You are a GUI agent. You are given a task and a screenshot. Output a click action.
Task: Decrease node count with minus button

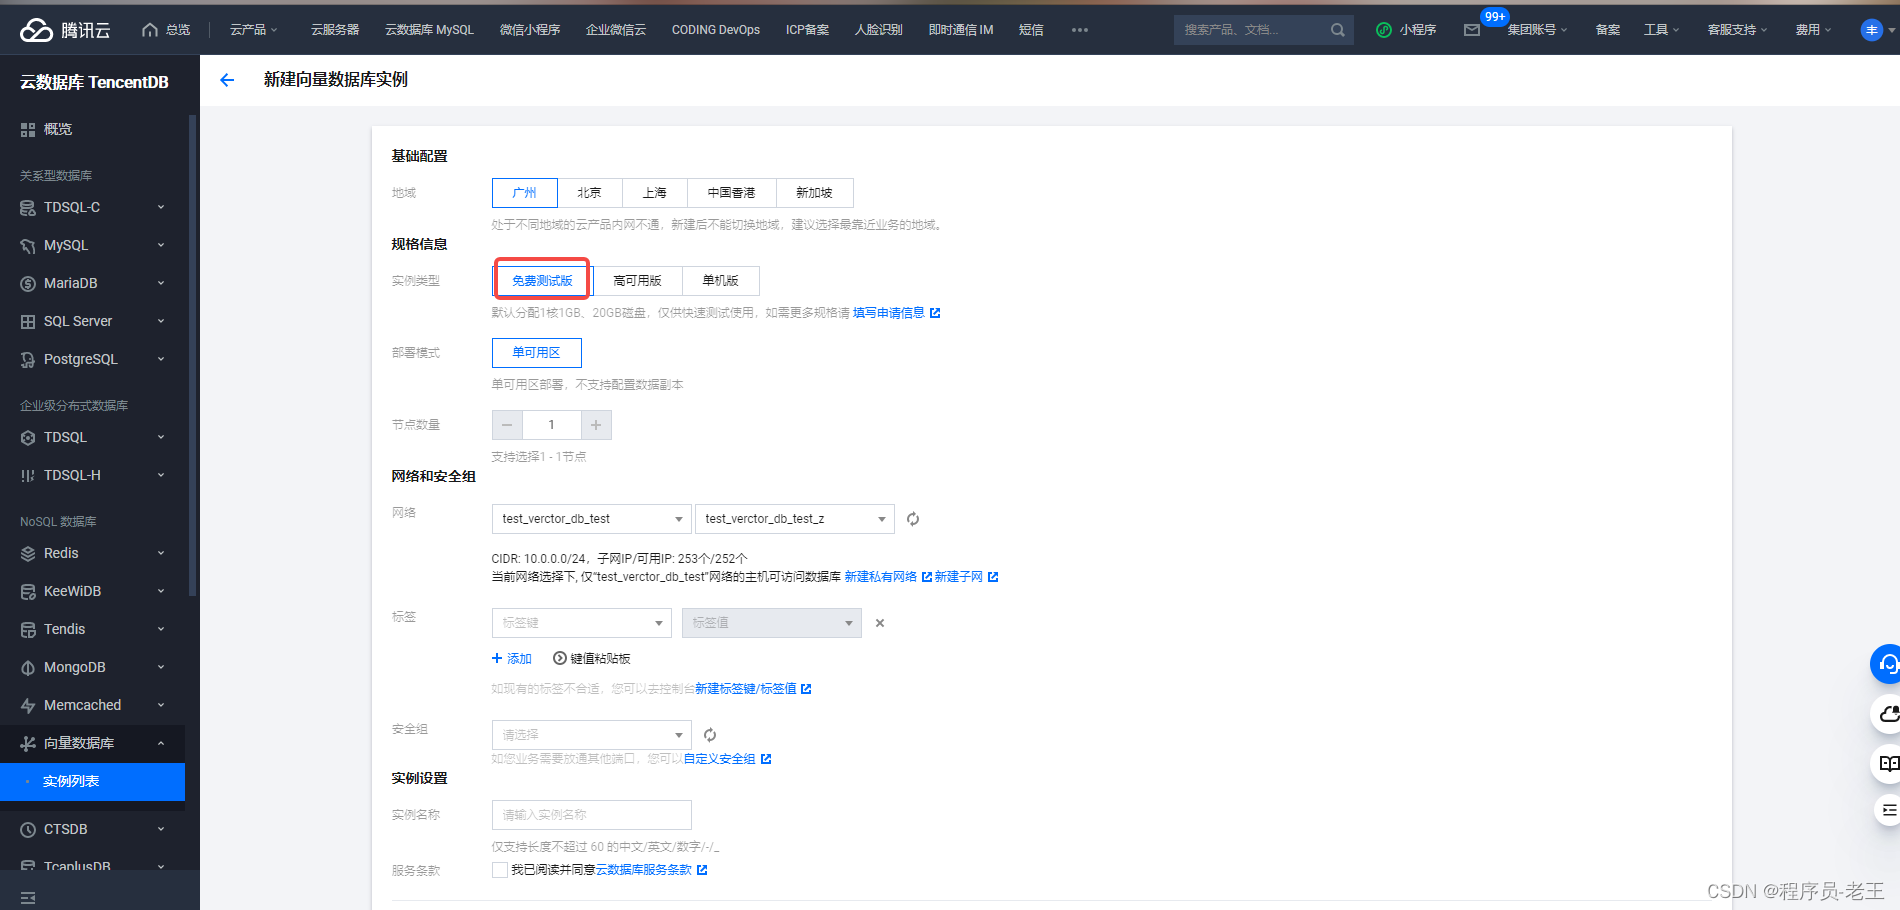(x=507, y=425)
